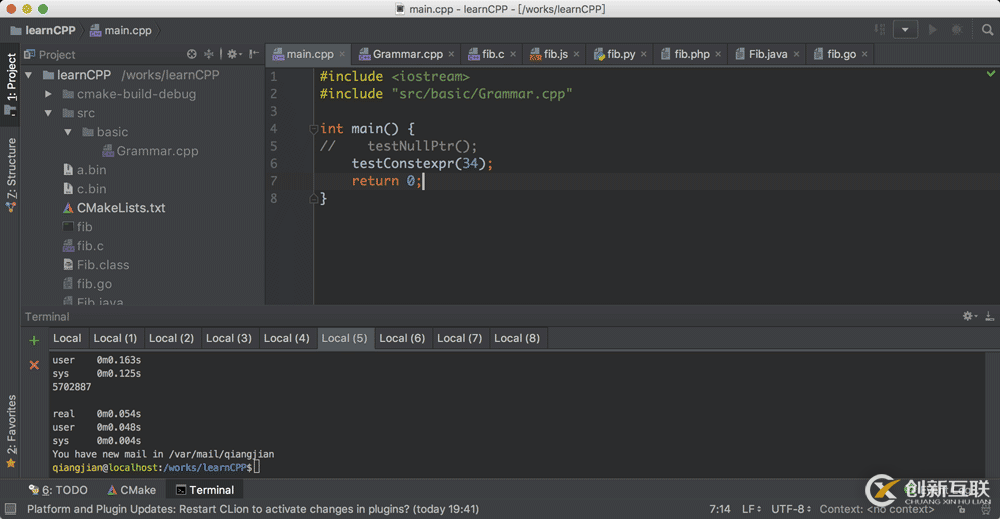Image resolution: width=1000 pixels, height=519 pixels.
Task: Select fib.go in project tree
Action: coord(87,284)
